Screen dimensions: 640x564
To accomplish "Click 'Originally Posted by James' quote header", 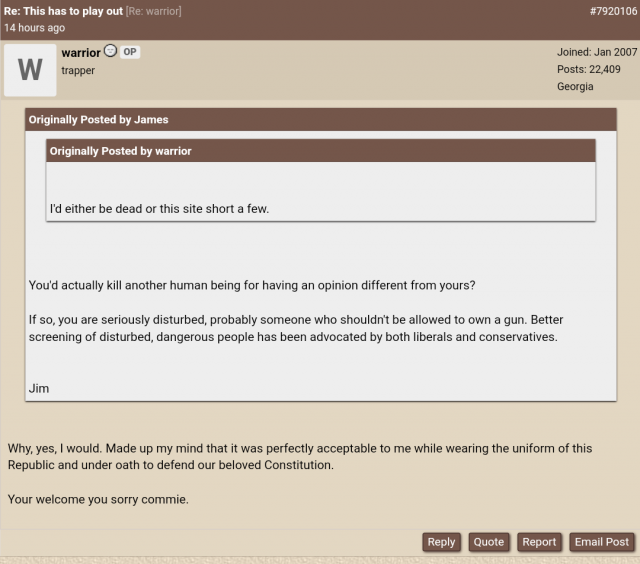I will click(98, 120).
